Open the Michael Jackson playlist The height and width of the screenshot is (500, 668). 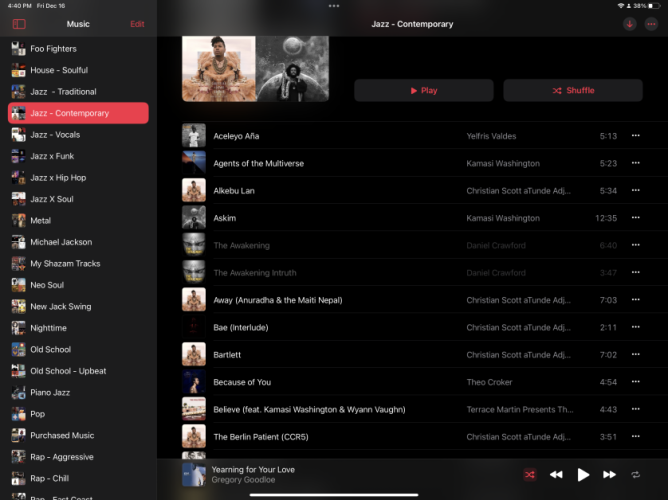point(78,242)
